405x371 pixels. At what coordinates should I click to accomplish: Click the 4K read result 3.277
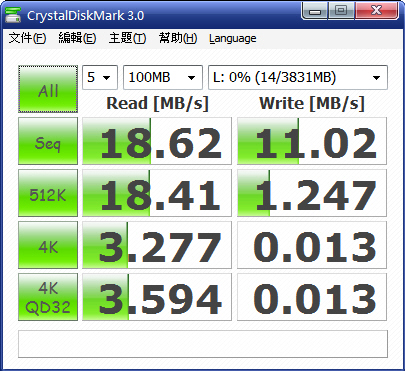click(157, 245)
